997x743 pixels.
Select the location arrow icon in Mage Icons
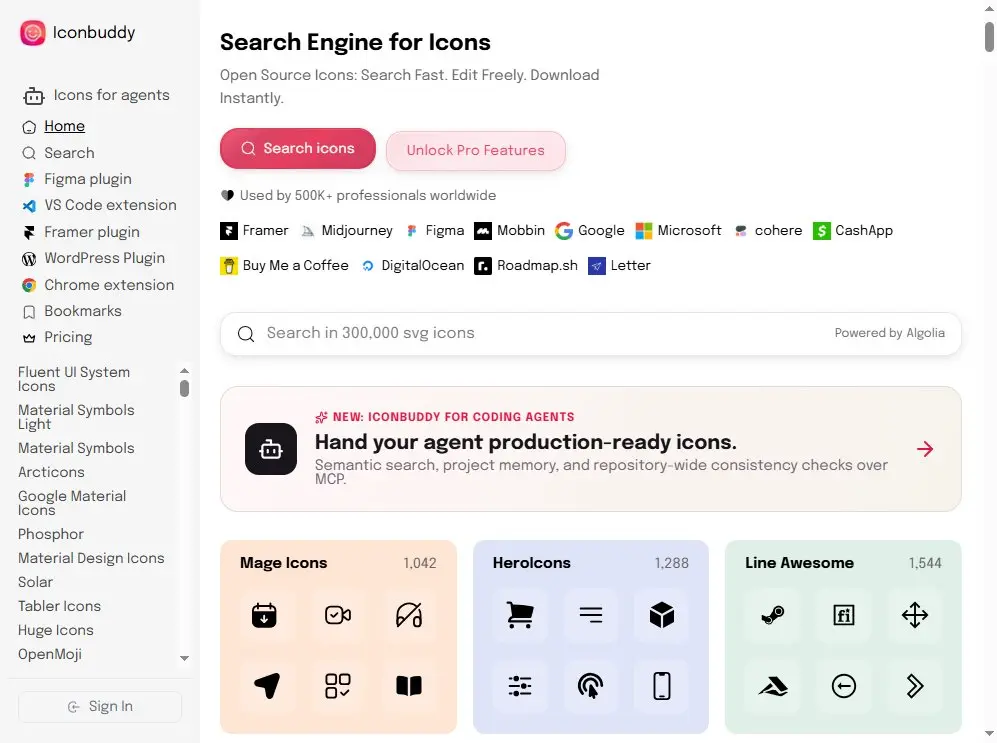tap(267, 686)
